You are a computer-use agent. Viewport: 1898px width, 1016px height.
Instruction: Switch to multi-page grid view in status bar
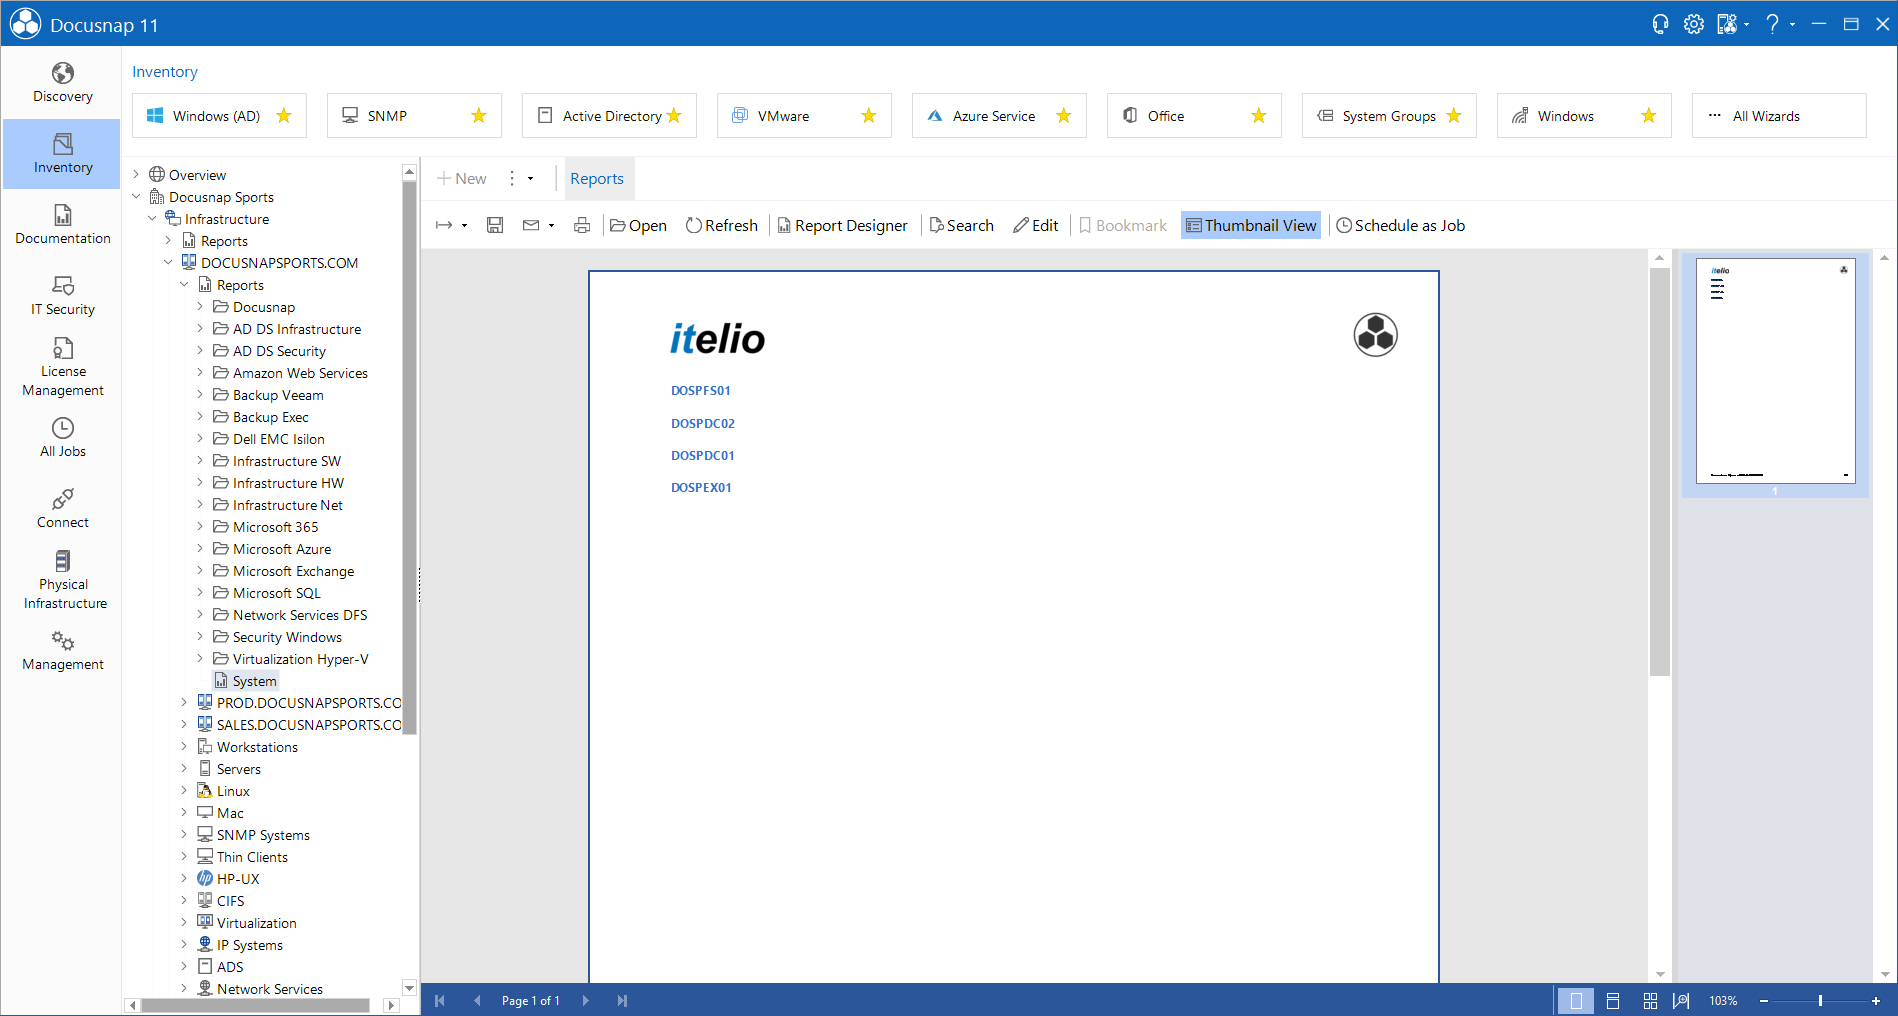tap(1649, 1000)
